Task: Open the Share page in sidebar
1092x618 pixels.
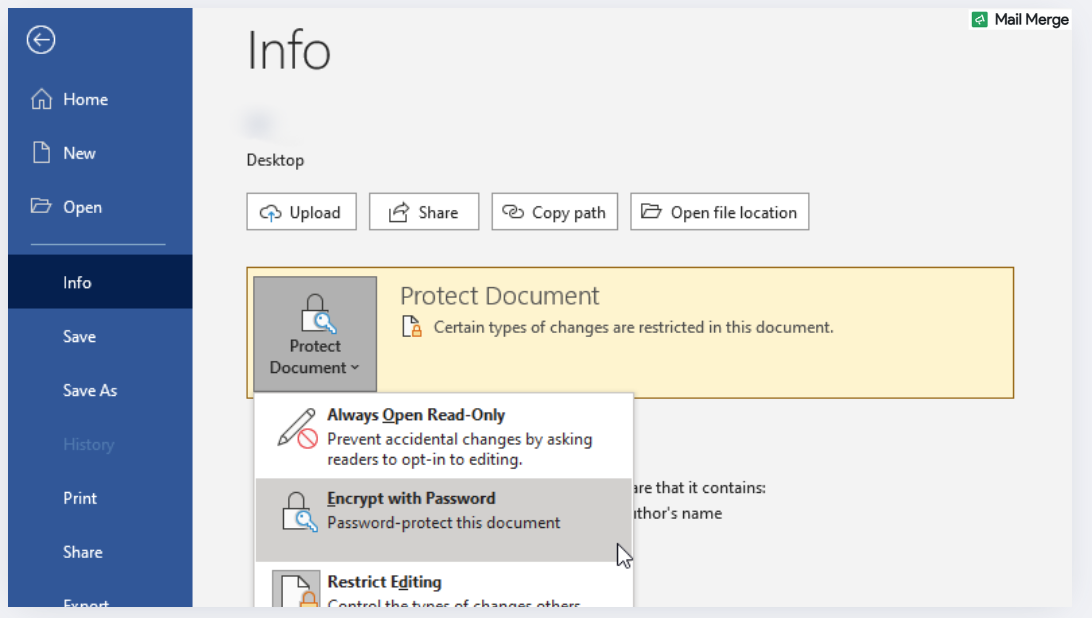Action: point(100,552)
